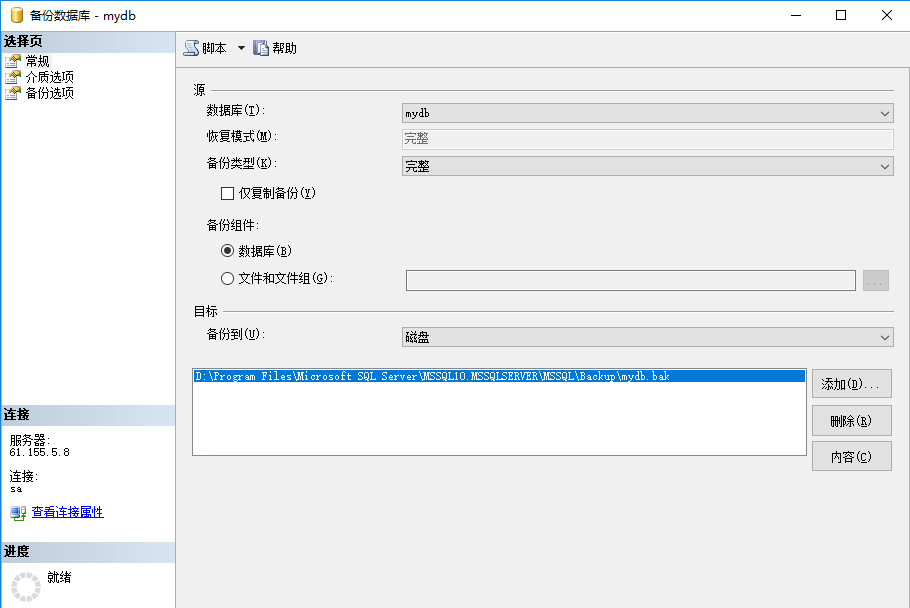Click the connection properties icon
The height and width of the screenshot is (608, 910).
(x=18, y=513)
